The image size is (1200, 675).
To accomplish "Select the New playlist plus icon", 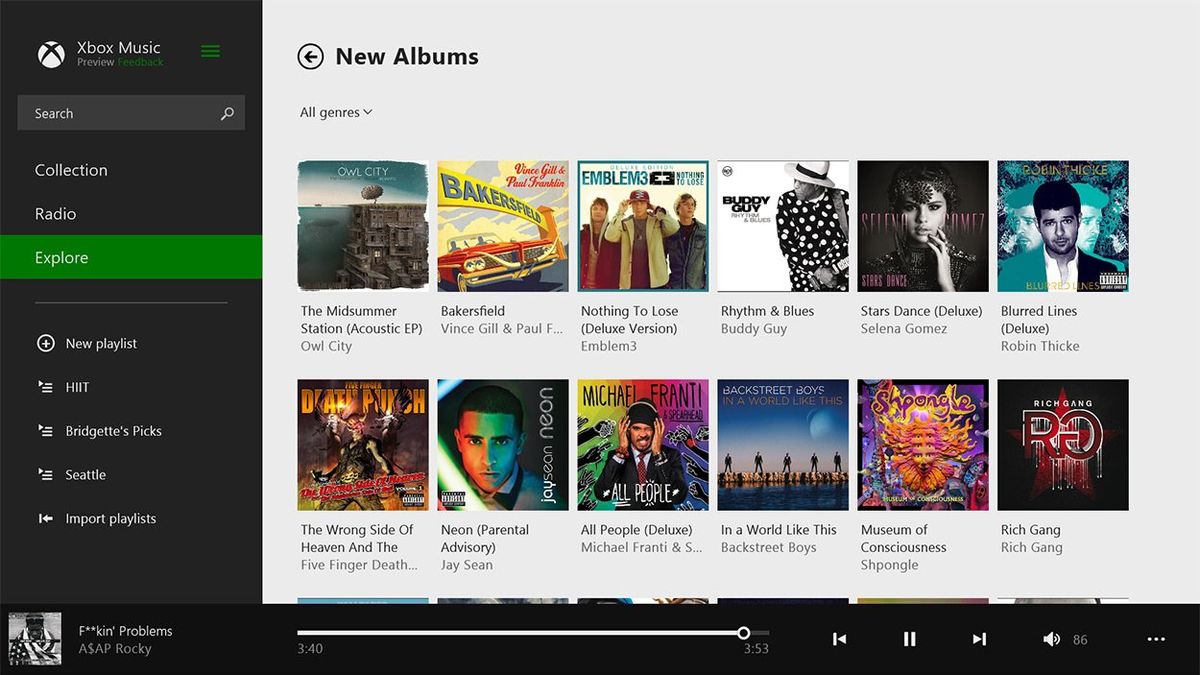I will pyautogui.click(x=46, y=343).
